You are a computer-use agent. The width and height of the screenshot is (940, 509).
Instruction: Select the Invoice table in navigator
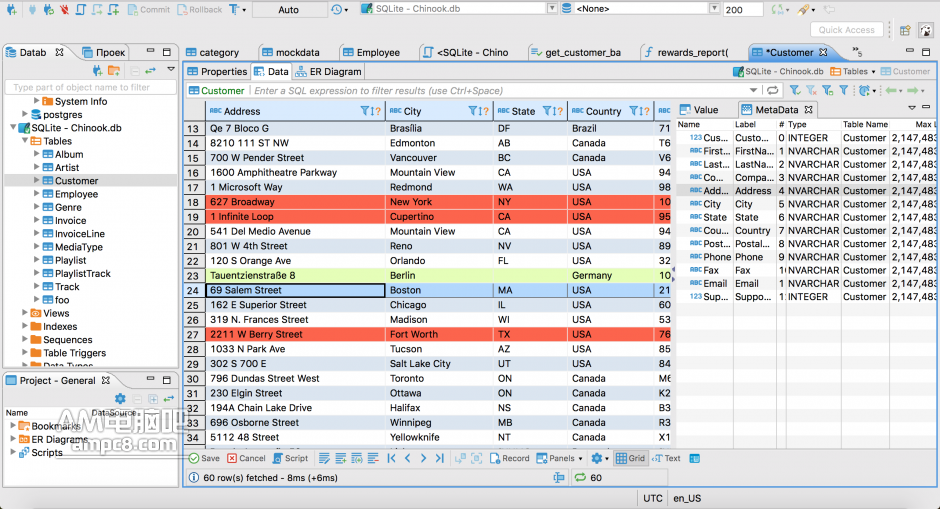[x=70, y=220]
